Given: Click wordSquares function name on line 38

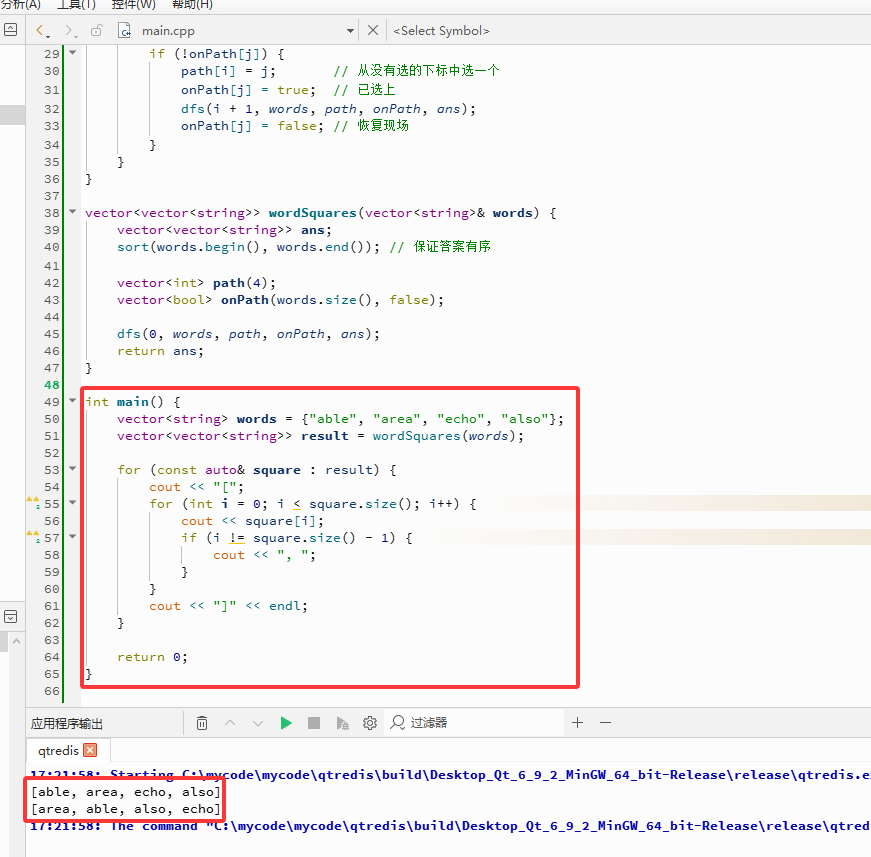Looking at the screenshot, I should click(313, 213).
